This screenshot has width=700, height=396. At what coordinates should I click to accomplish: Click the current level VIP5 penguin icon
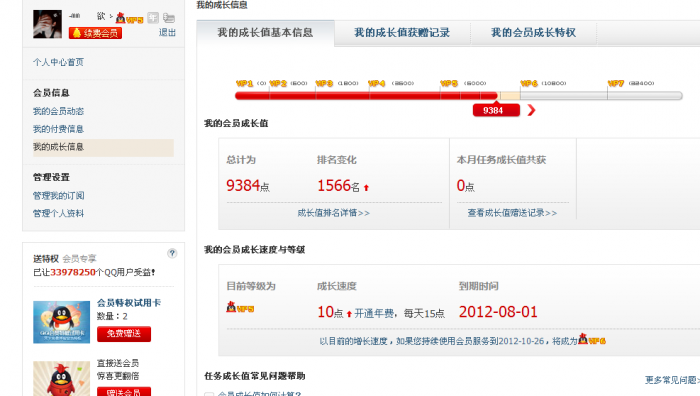point(240,307)
